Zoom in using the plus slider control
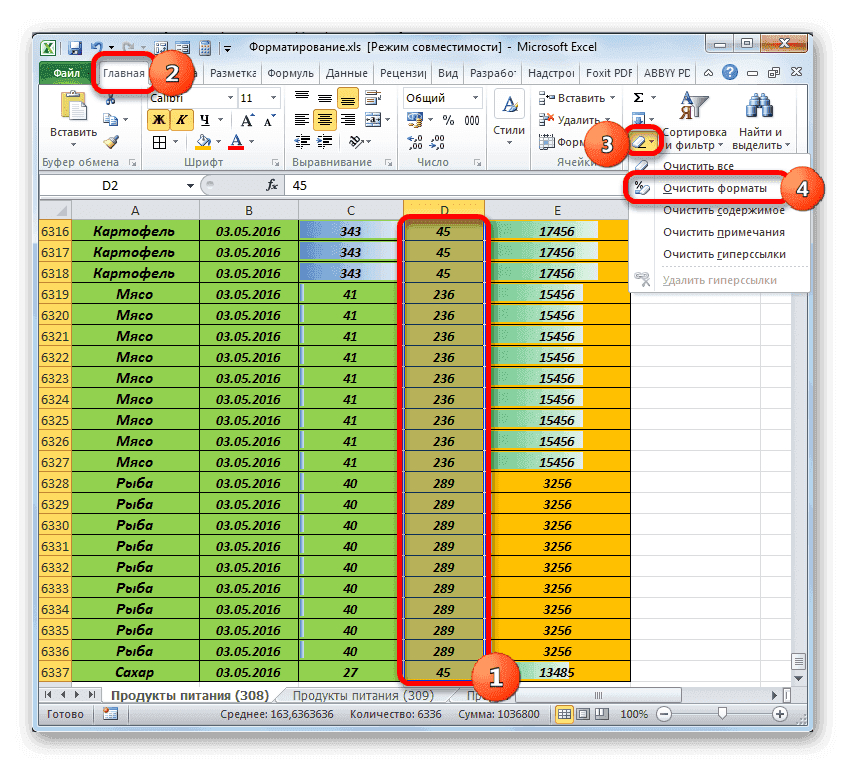This screenshot has height=764, width=845. point(779,714)
